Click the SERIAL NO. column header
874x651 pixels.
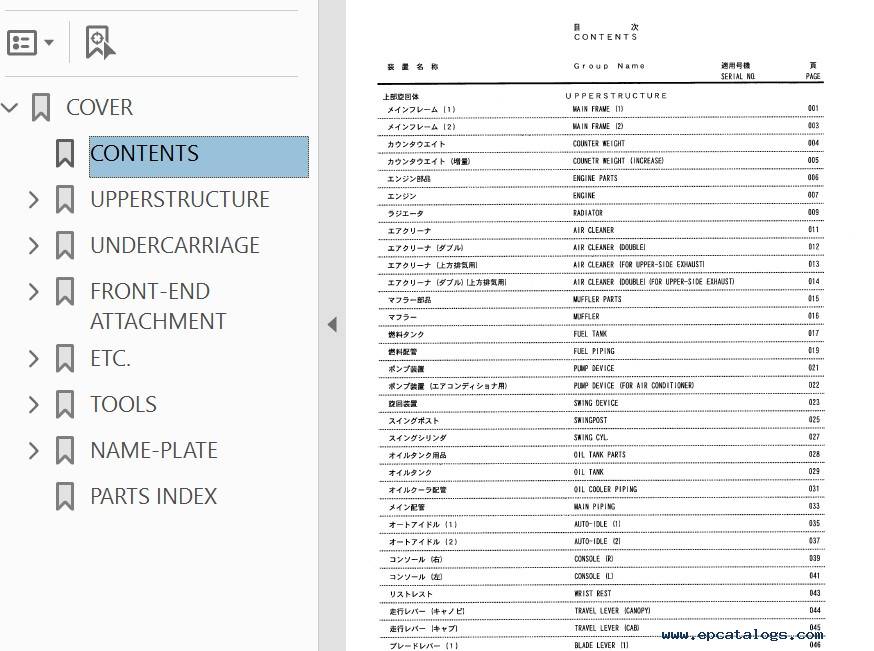(738, 76)
